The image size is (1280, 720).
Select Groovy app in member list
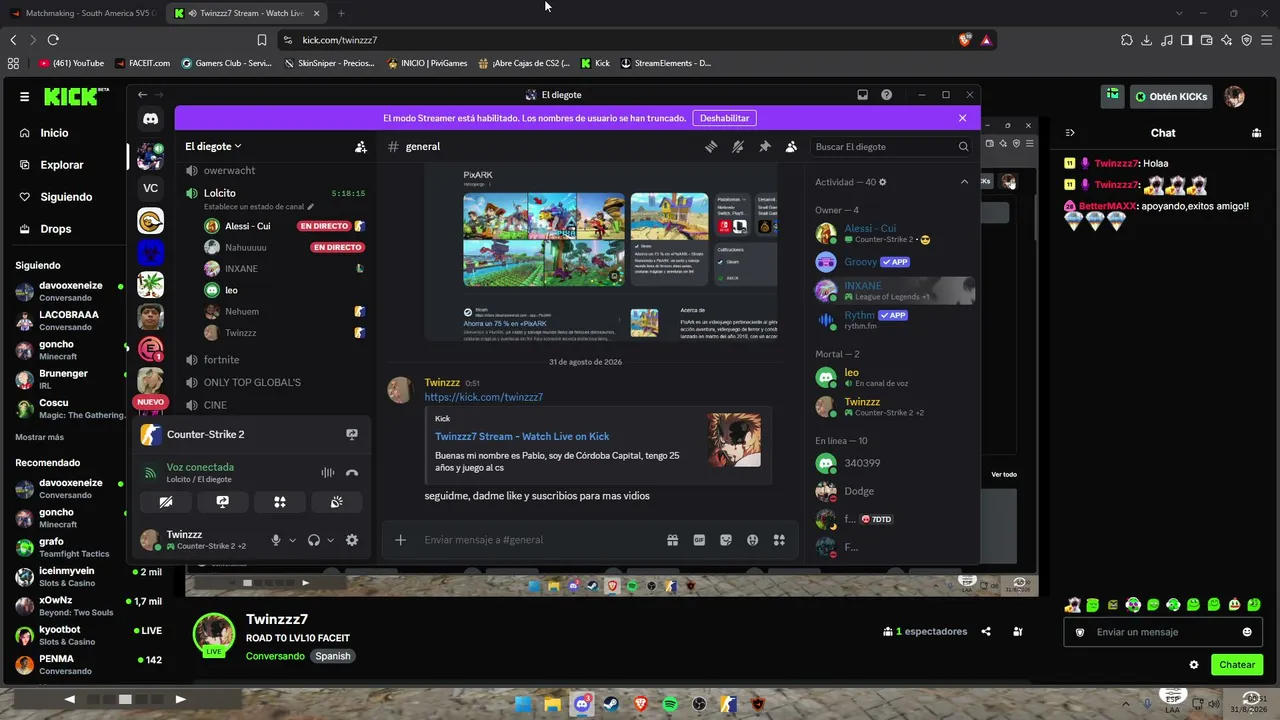(x=890, y=262)
